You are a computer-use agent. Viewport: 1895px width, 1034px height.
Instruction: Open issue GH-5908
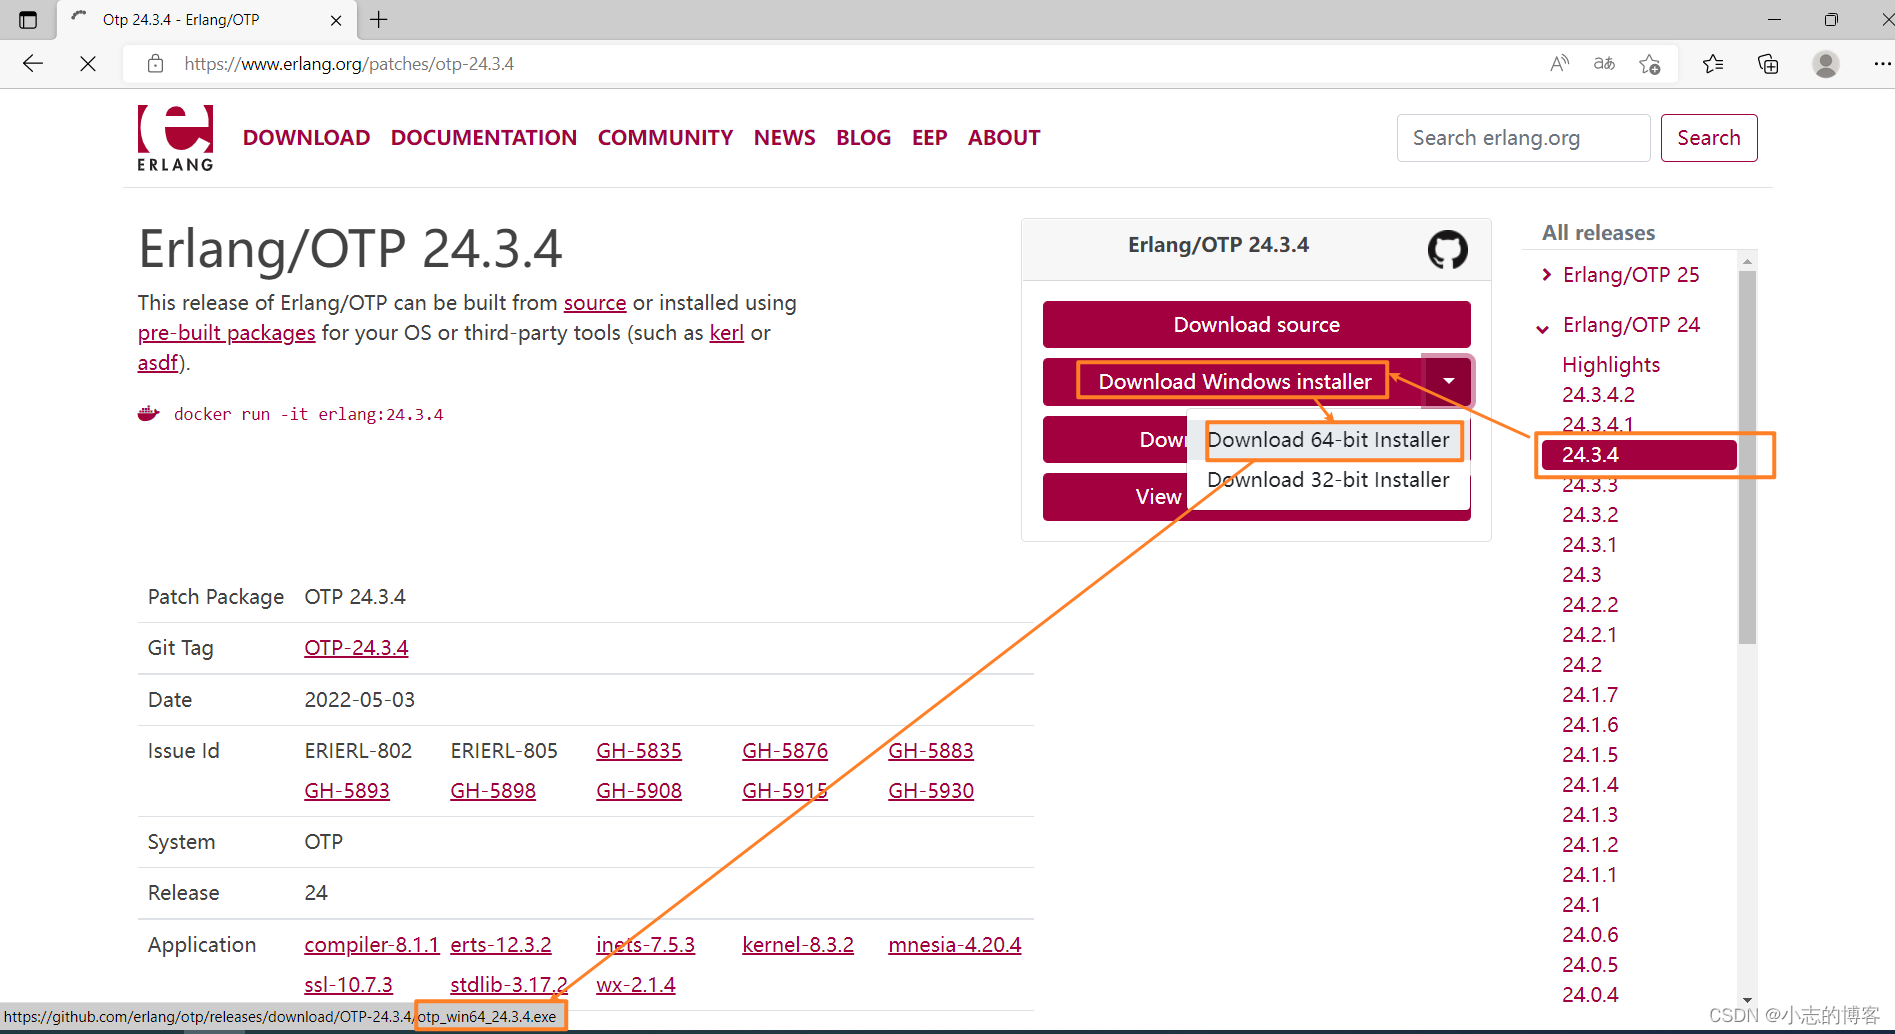pyautogui.click(x=639, y=791)
